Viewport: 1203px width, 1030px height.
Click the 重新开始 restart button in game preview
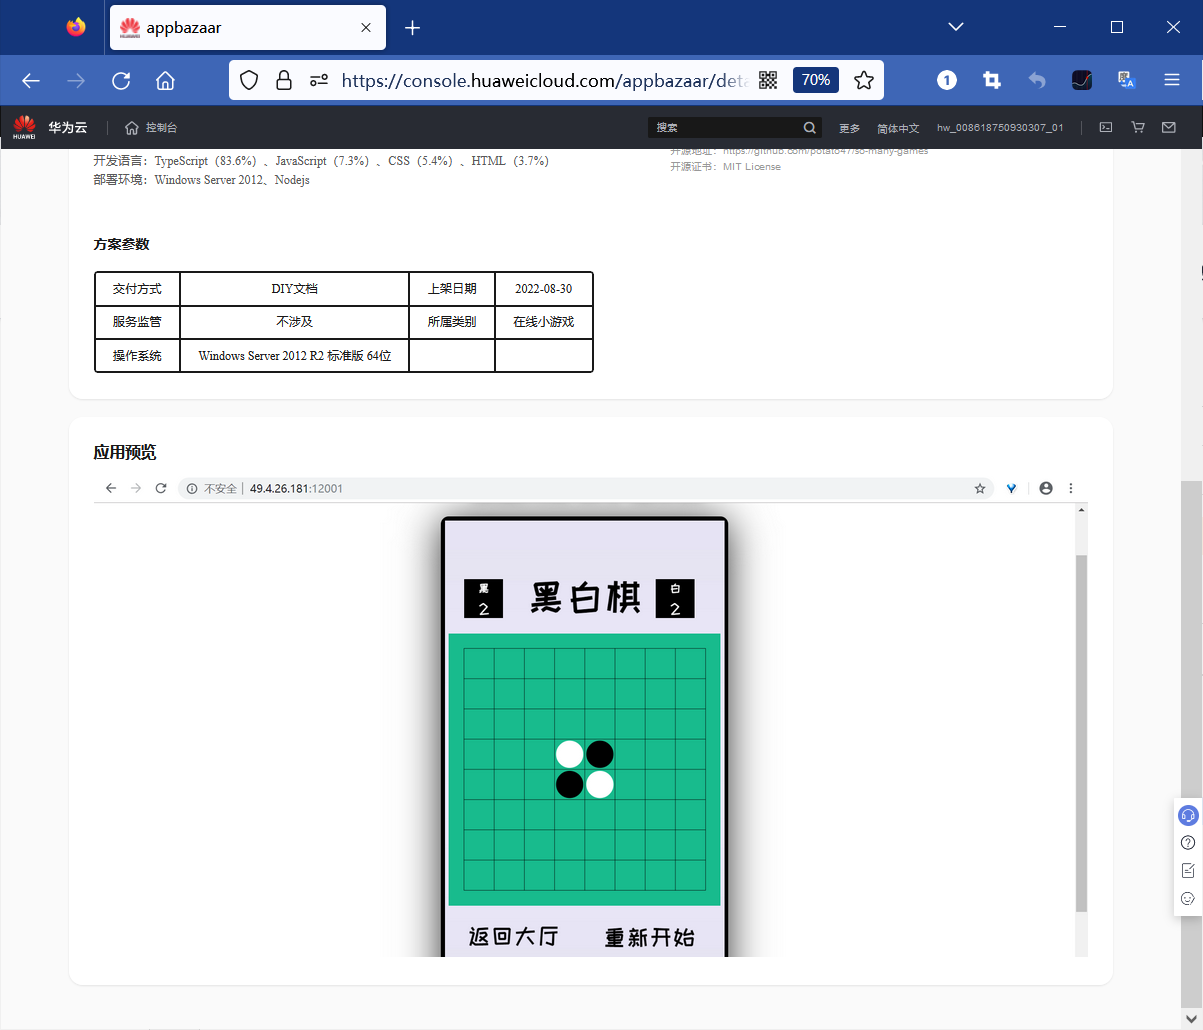(x=651, y=937)
